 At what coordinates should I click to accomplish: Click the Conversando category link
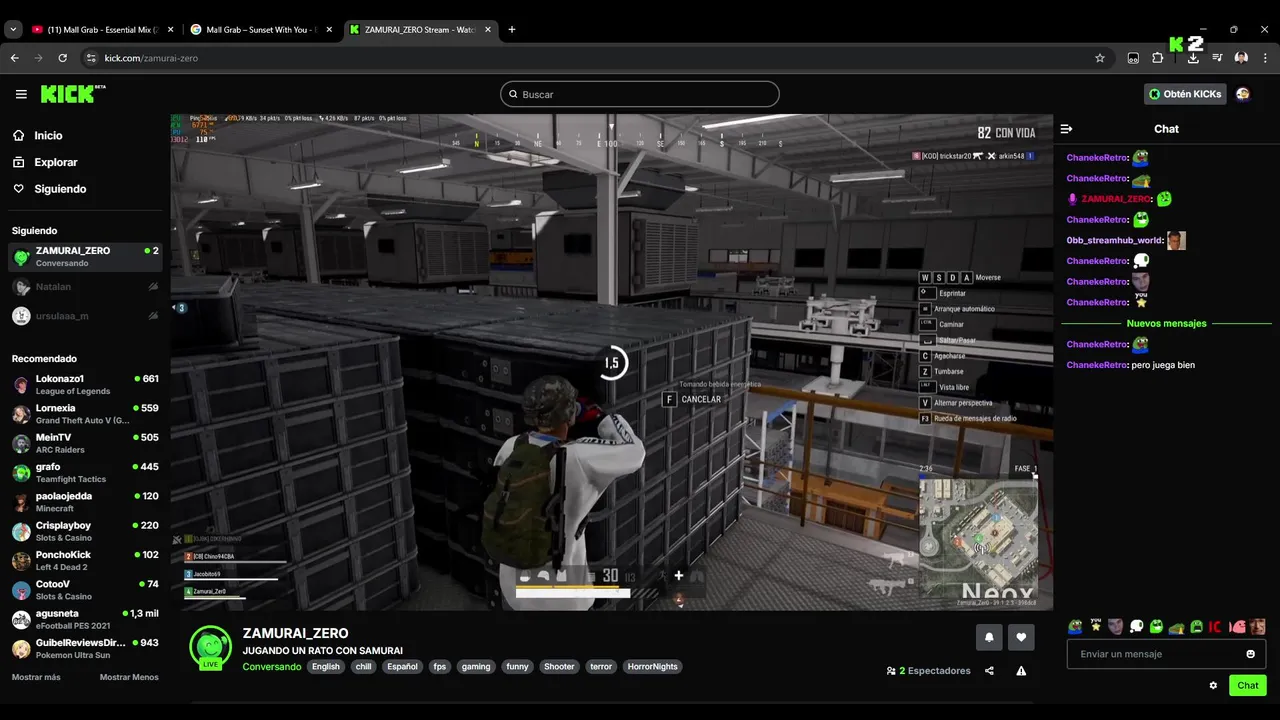coord(271,667)
